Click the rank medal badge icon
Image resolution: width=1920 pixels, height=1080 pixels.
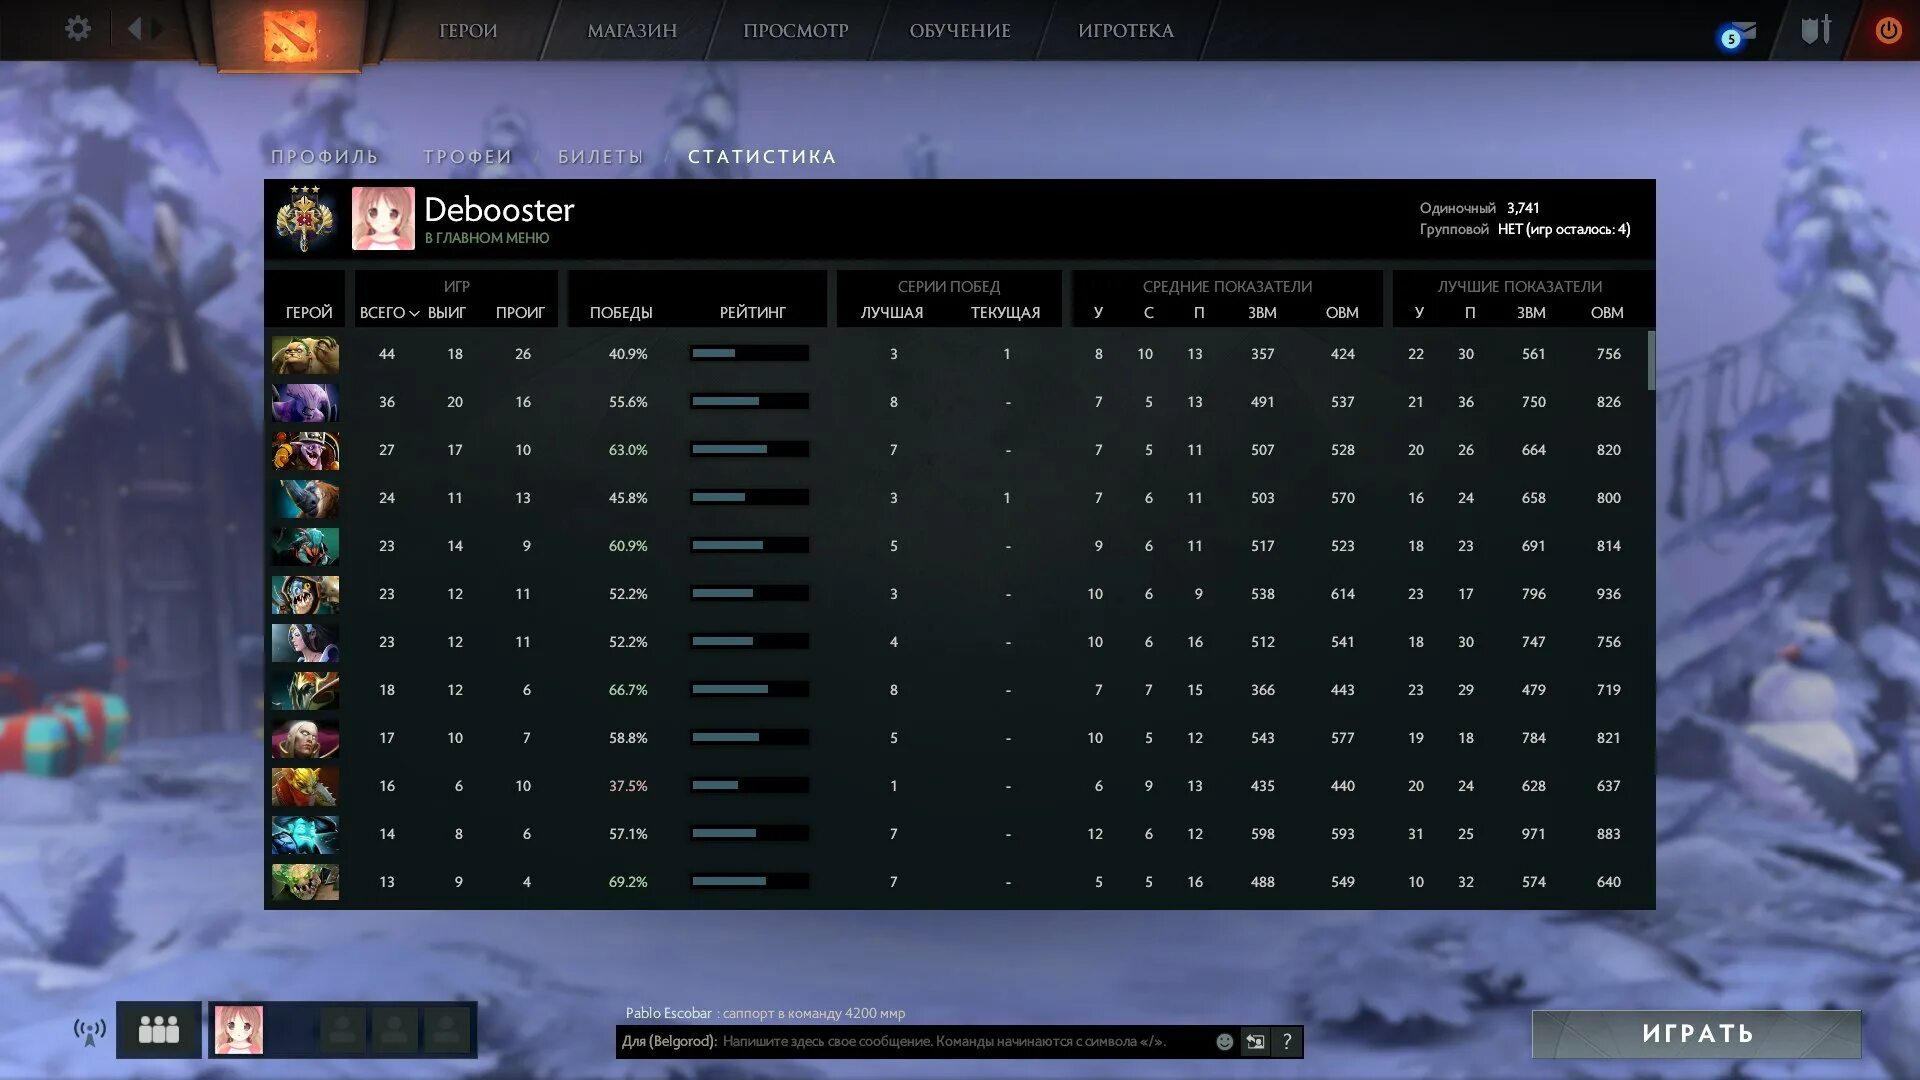point(305,217)
